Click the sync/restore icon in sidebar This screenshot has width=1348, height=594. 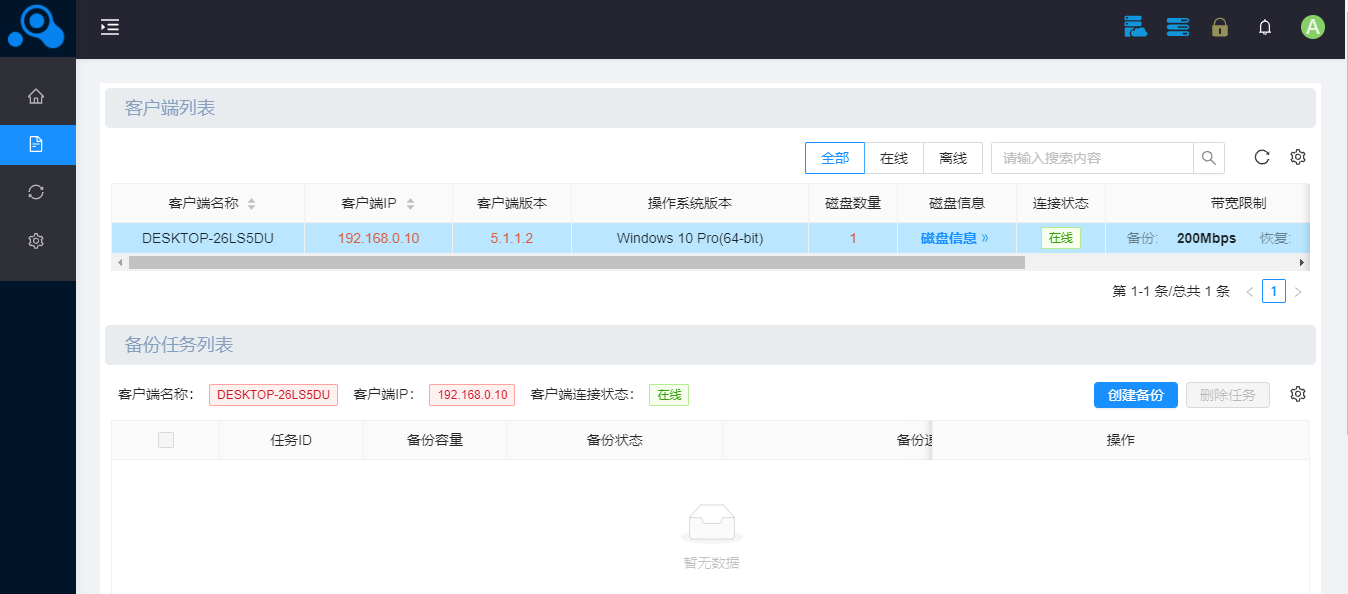tap(36, 192)
